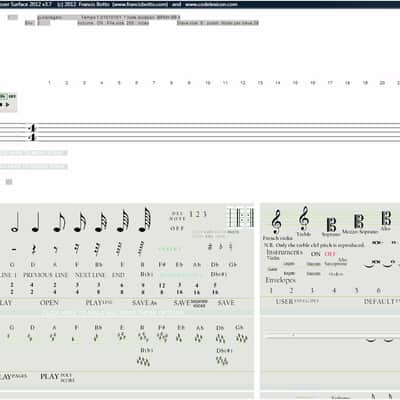Select Envelope 4
Image resolution: width=400 pixels, height=400 pixels.
[x=334, y=290]
